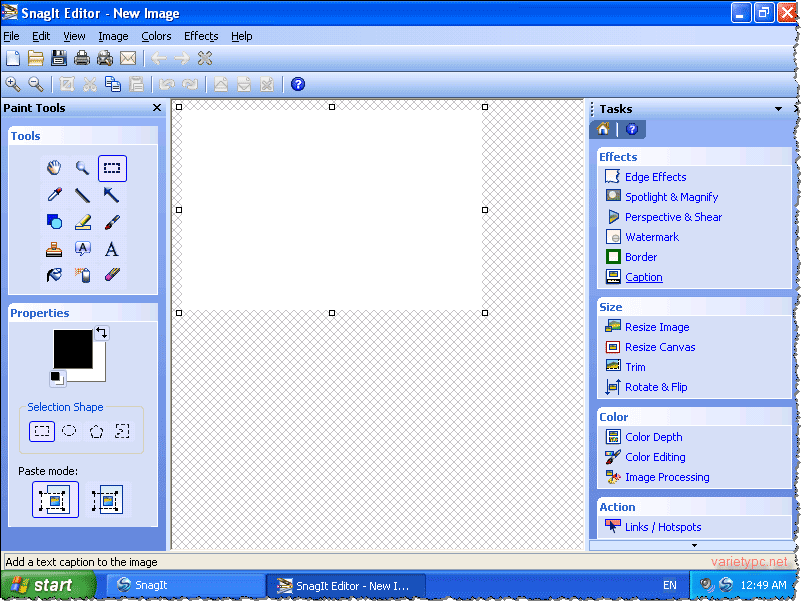Copy selection using toolbar copy icon

(x=113, y=84)
